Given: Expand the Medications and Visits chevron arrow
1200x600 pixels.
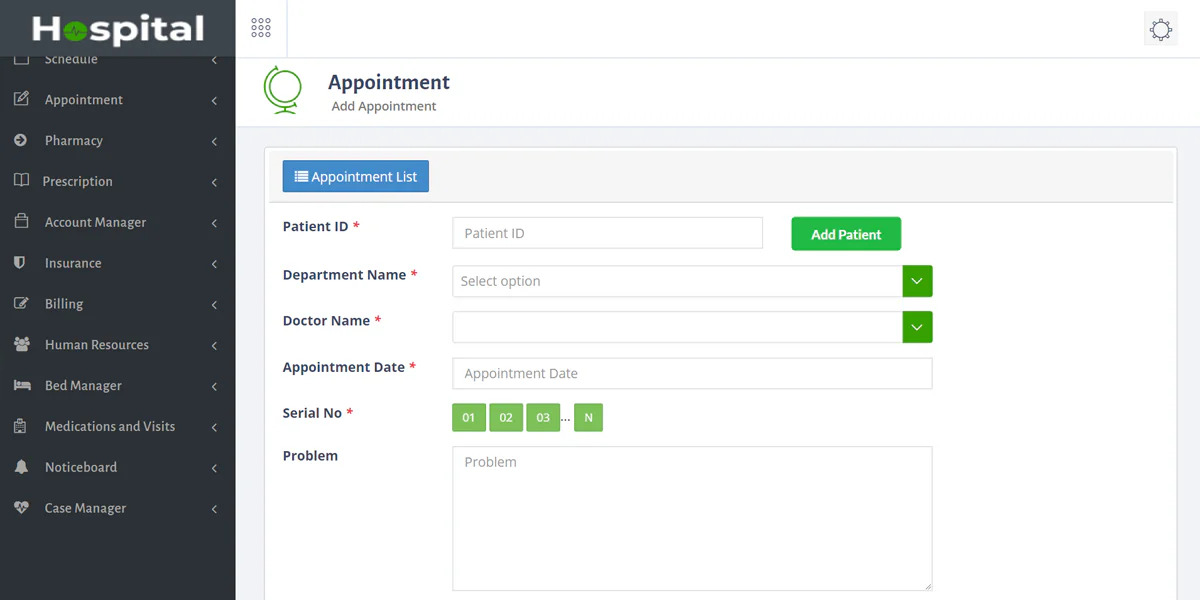Looking at the screenshot, I should point(214,428).
